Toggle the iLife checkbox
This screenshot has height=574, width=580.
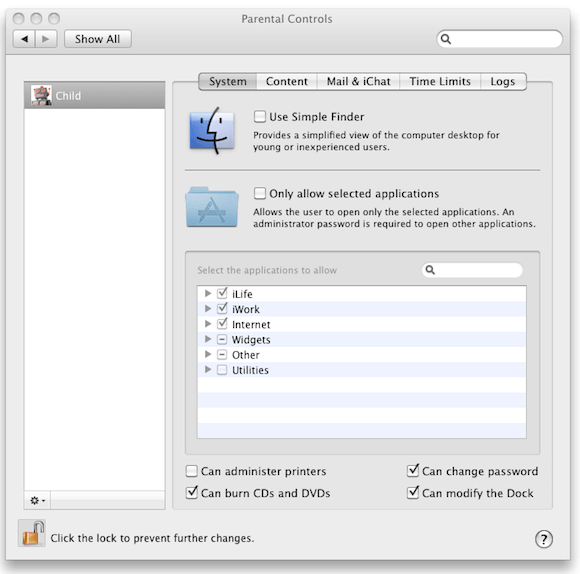pos(222,293)
